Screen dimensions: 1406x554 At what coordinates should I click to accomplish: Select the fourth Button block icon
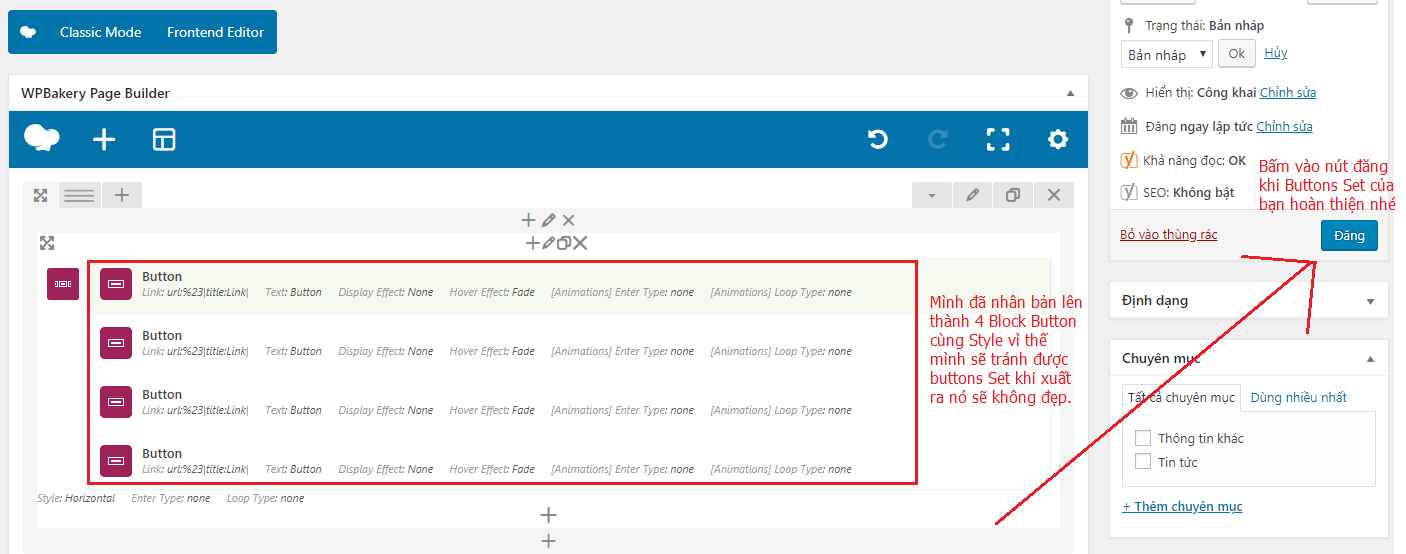click(116, 461)
